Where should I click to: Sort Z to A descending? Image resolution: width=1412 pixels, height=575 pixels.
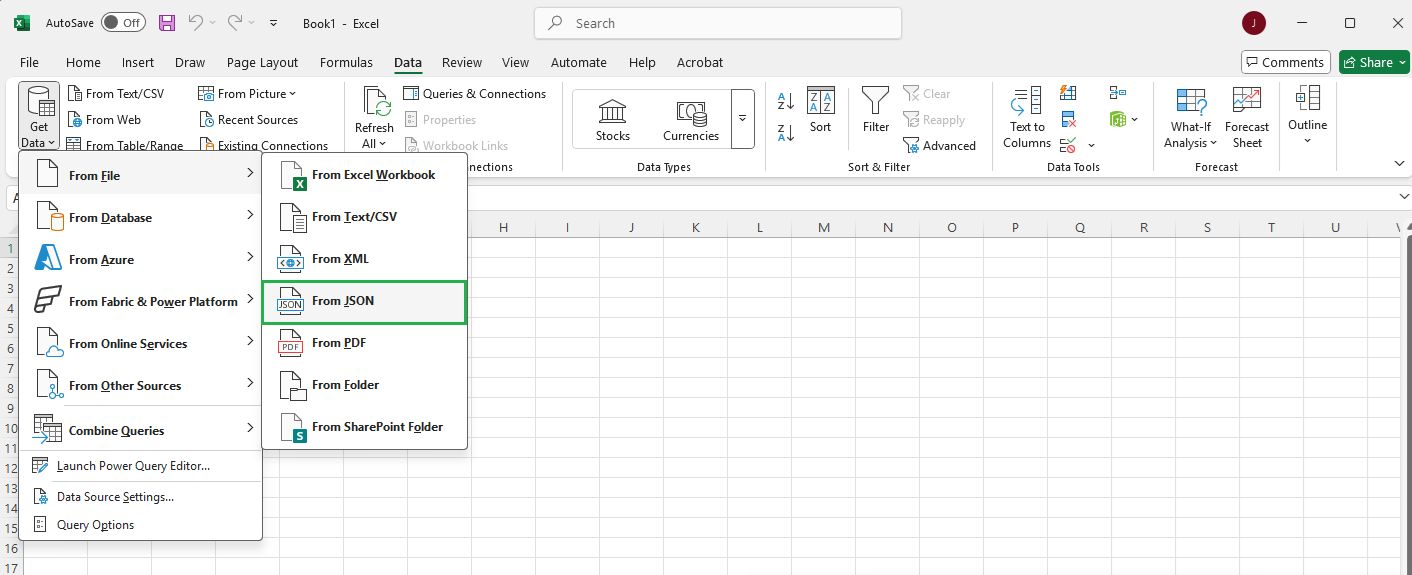point(786,132)
